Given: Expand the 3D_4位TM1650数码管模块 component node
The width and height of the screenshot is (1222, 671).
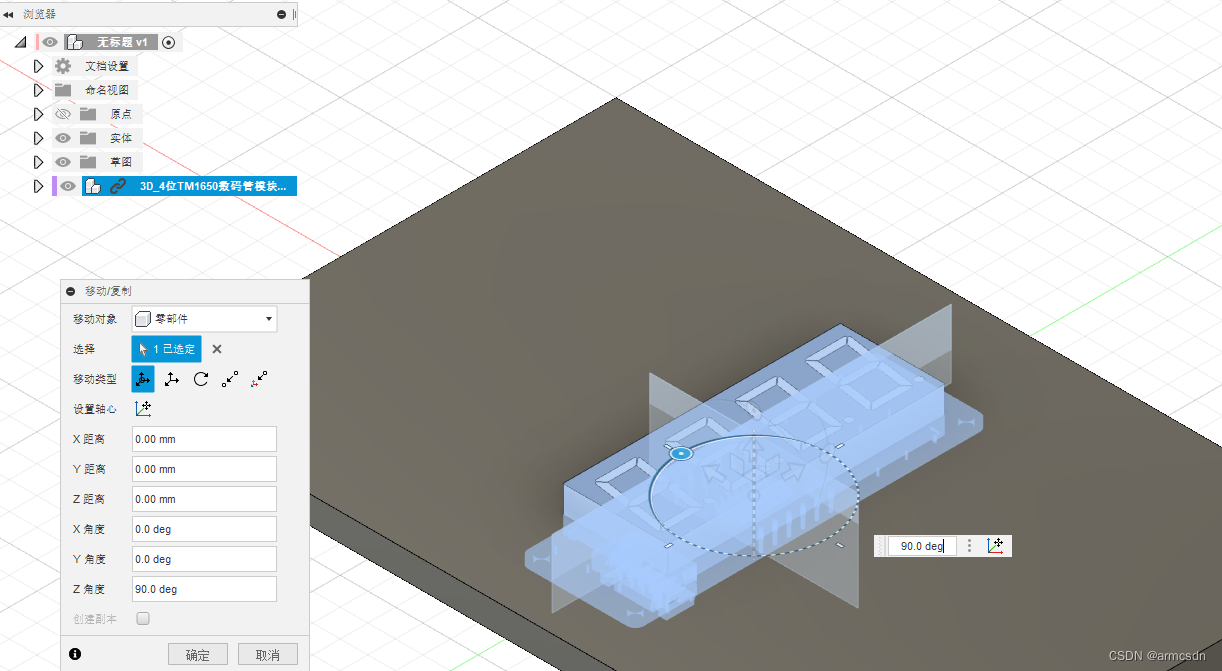Looking at the screenshot, I should [x=39, y=186].
